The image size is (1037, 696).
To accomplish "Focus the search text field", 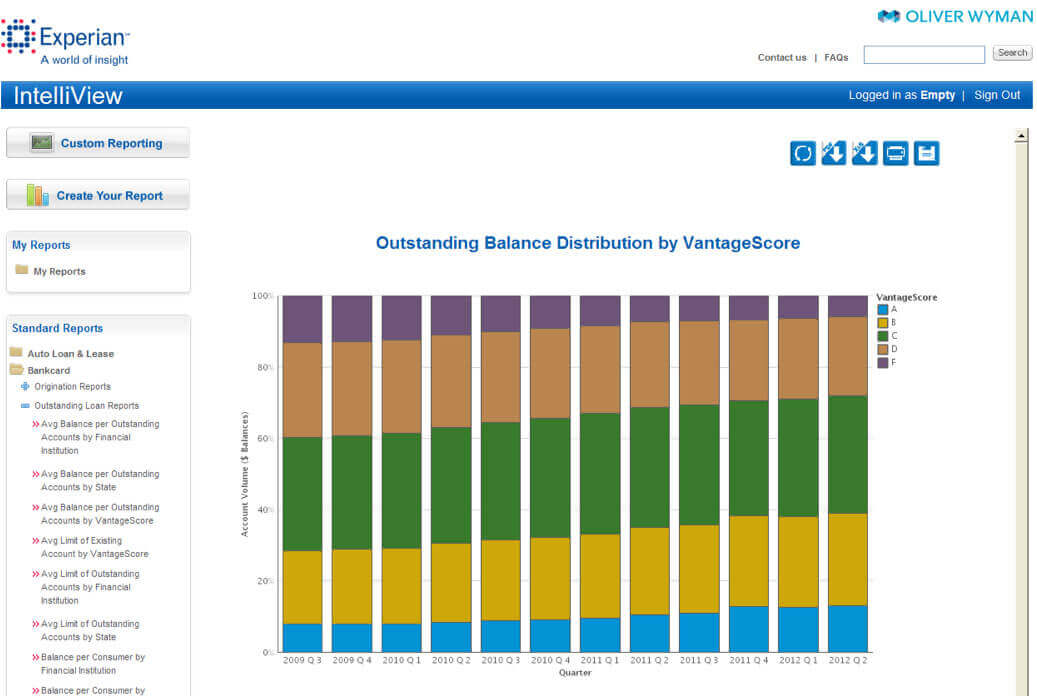I will point(924,54).
